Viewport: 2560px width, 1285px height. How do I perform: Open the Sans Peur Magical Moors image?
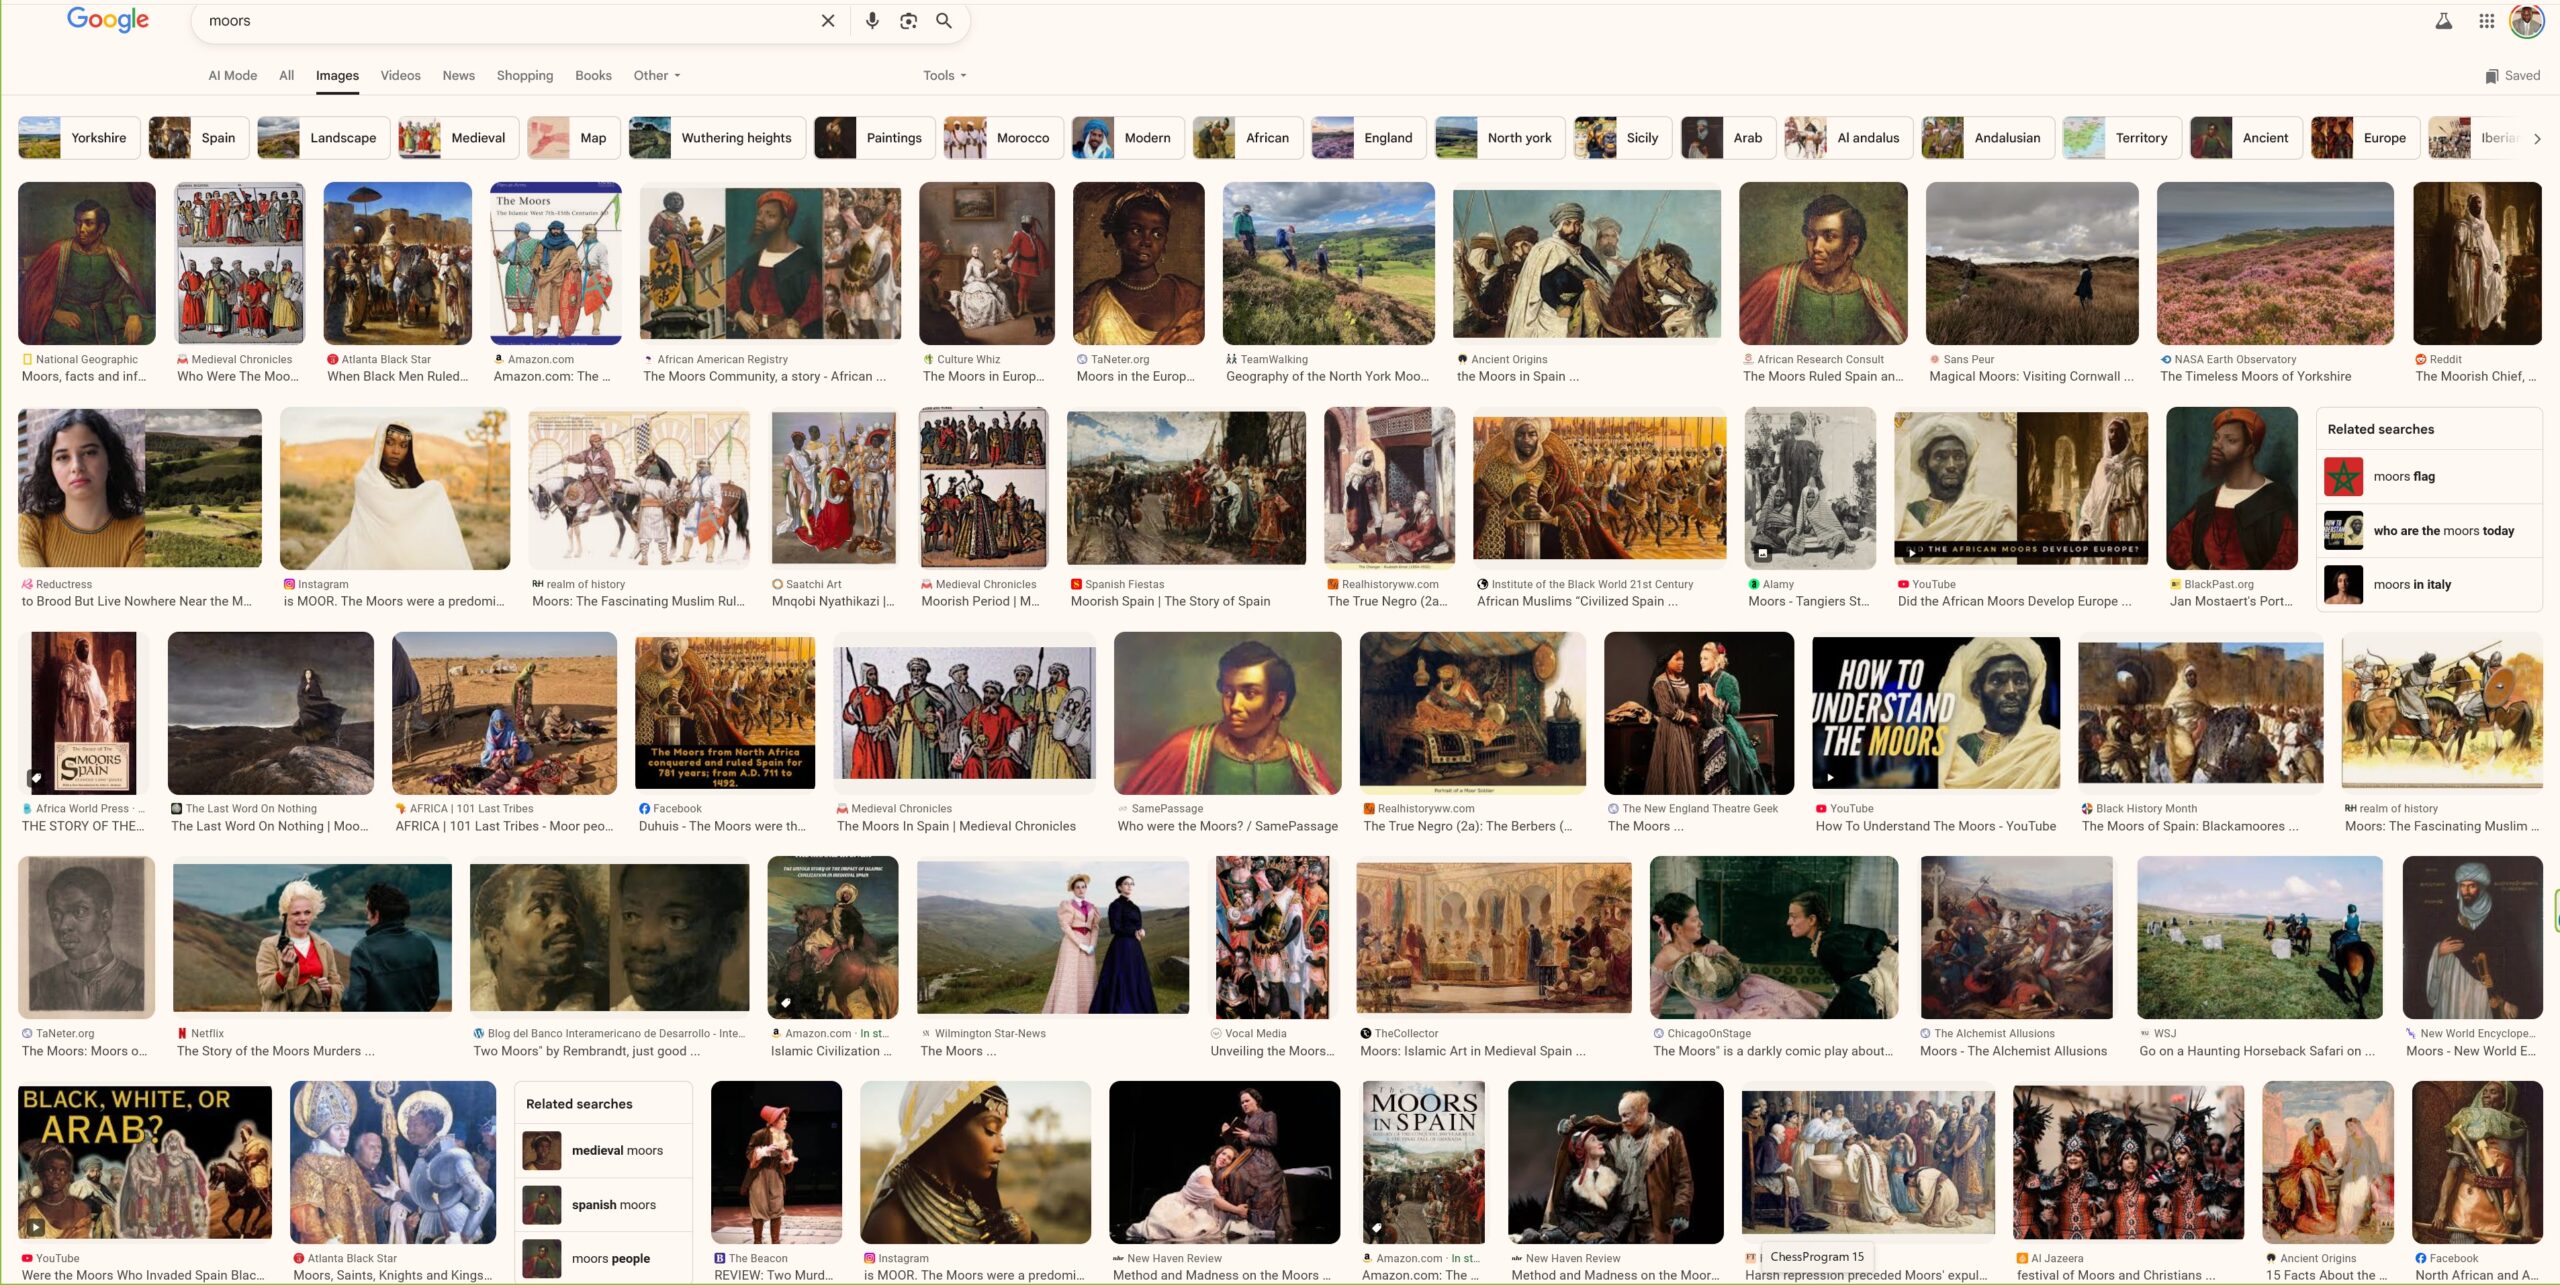pos(2032,263)
